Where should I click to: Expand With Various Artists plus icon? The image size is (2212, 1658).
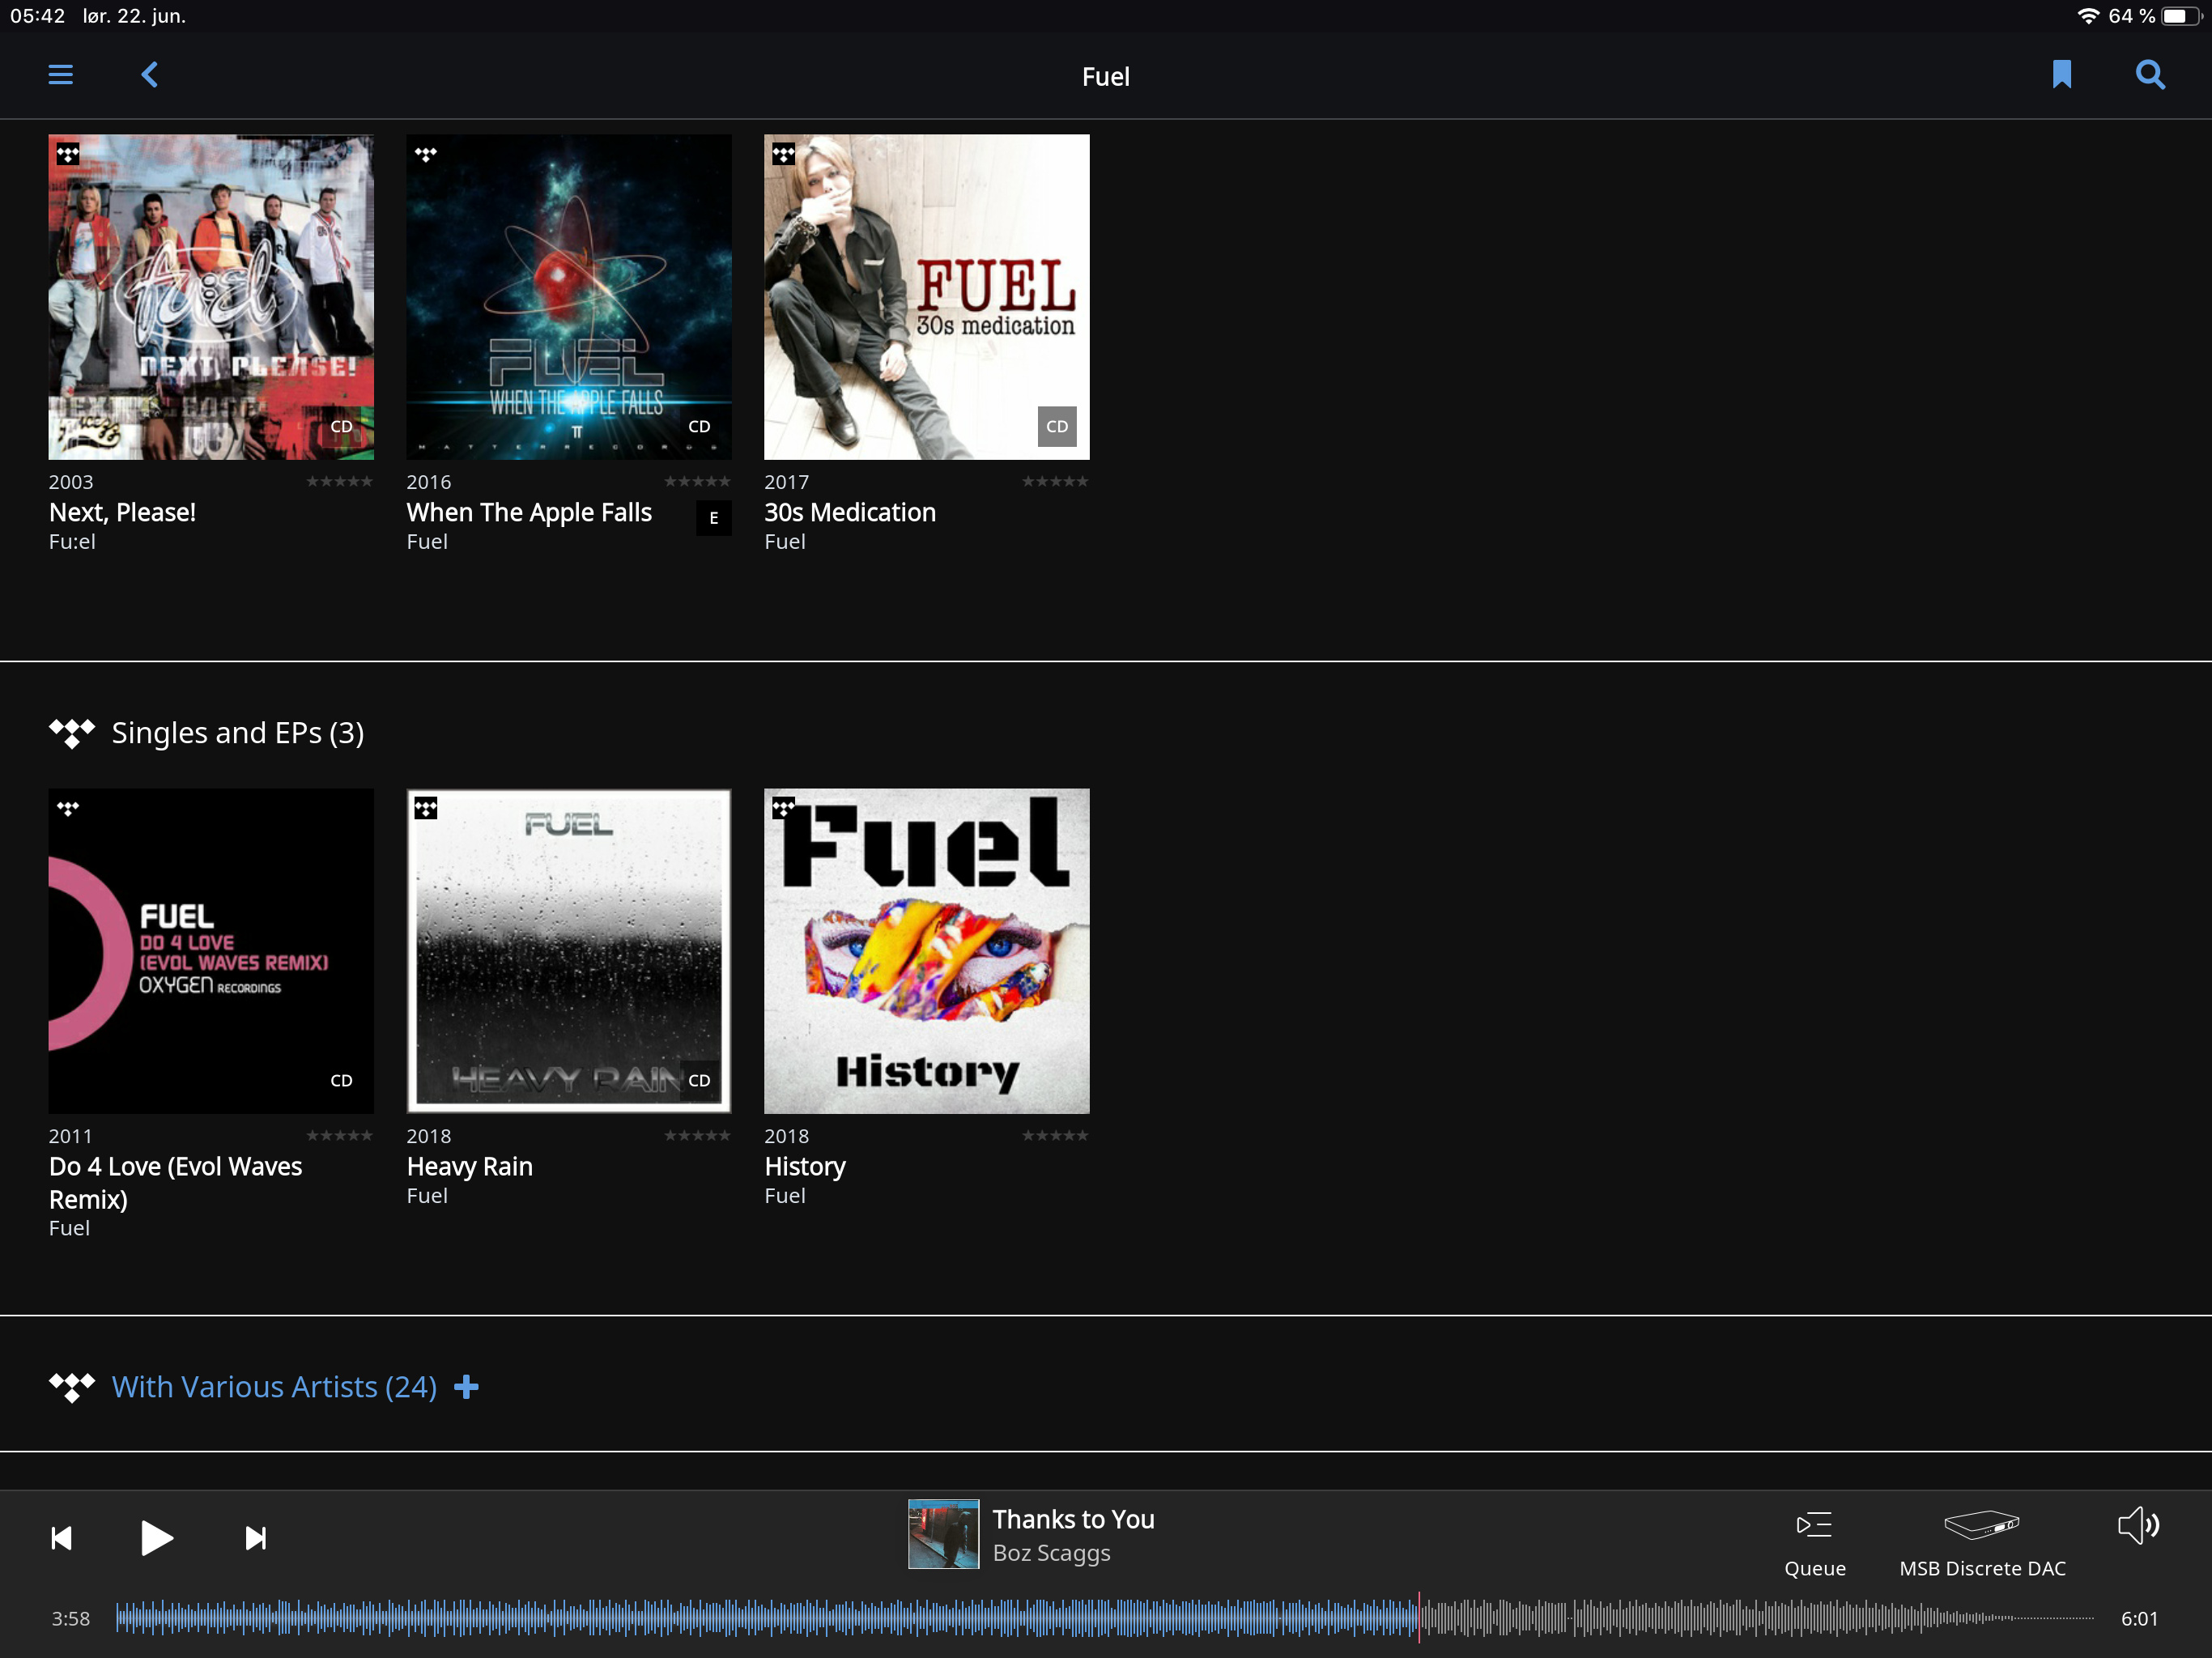tap(466, 1387)
